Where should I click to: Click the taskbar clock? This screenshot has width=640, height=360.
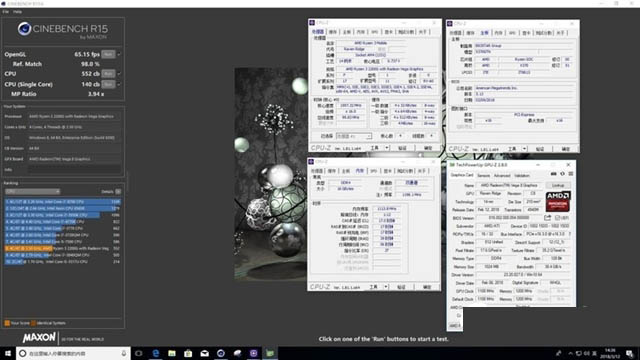(610, 353)
